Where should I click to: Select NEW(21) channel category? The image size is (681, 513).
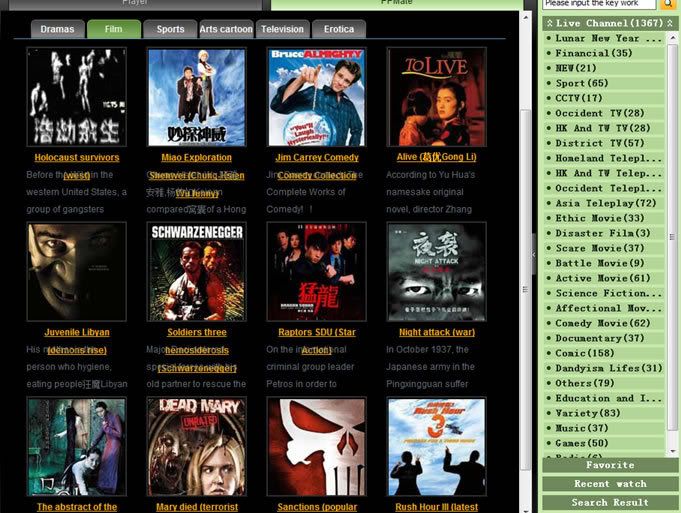(x=604, y=68)
